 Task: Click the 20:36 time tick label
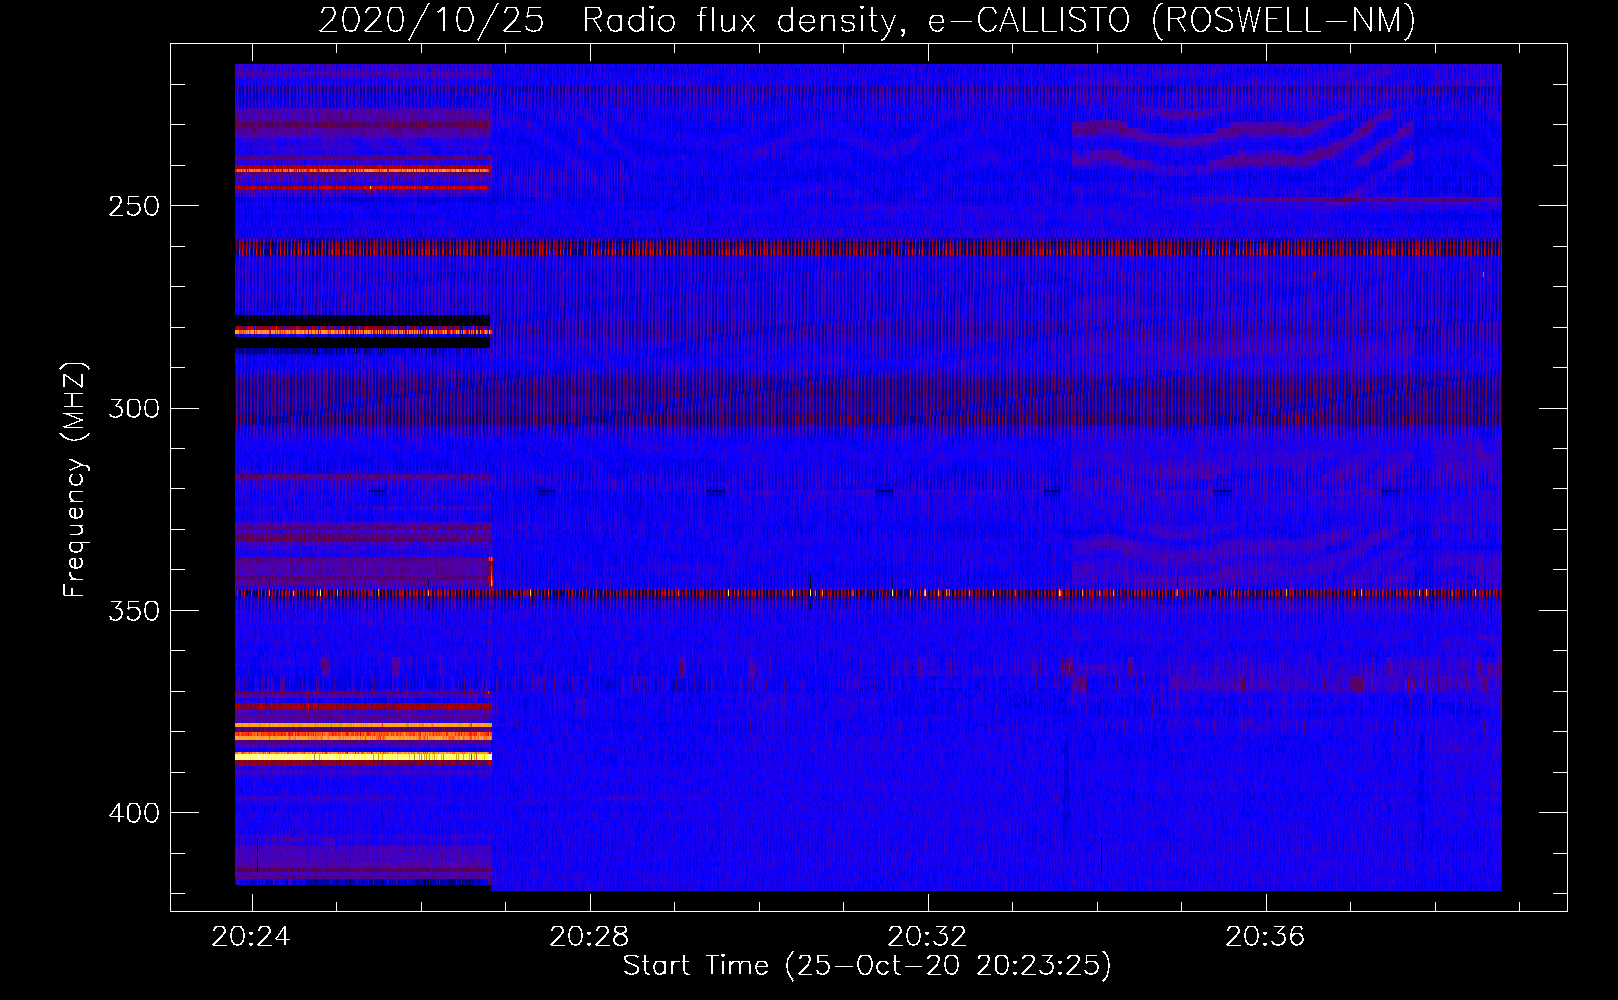1265,937
